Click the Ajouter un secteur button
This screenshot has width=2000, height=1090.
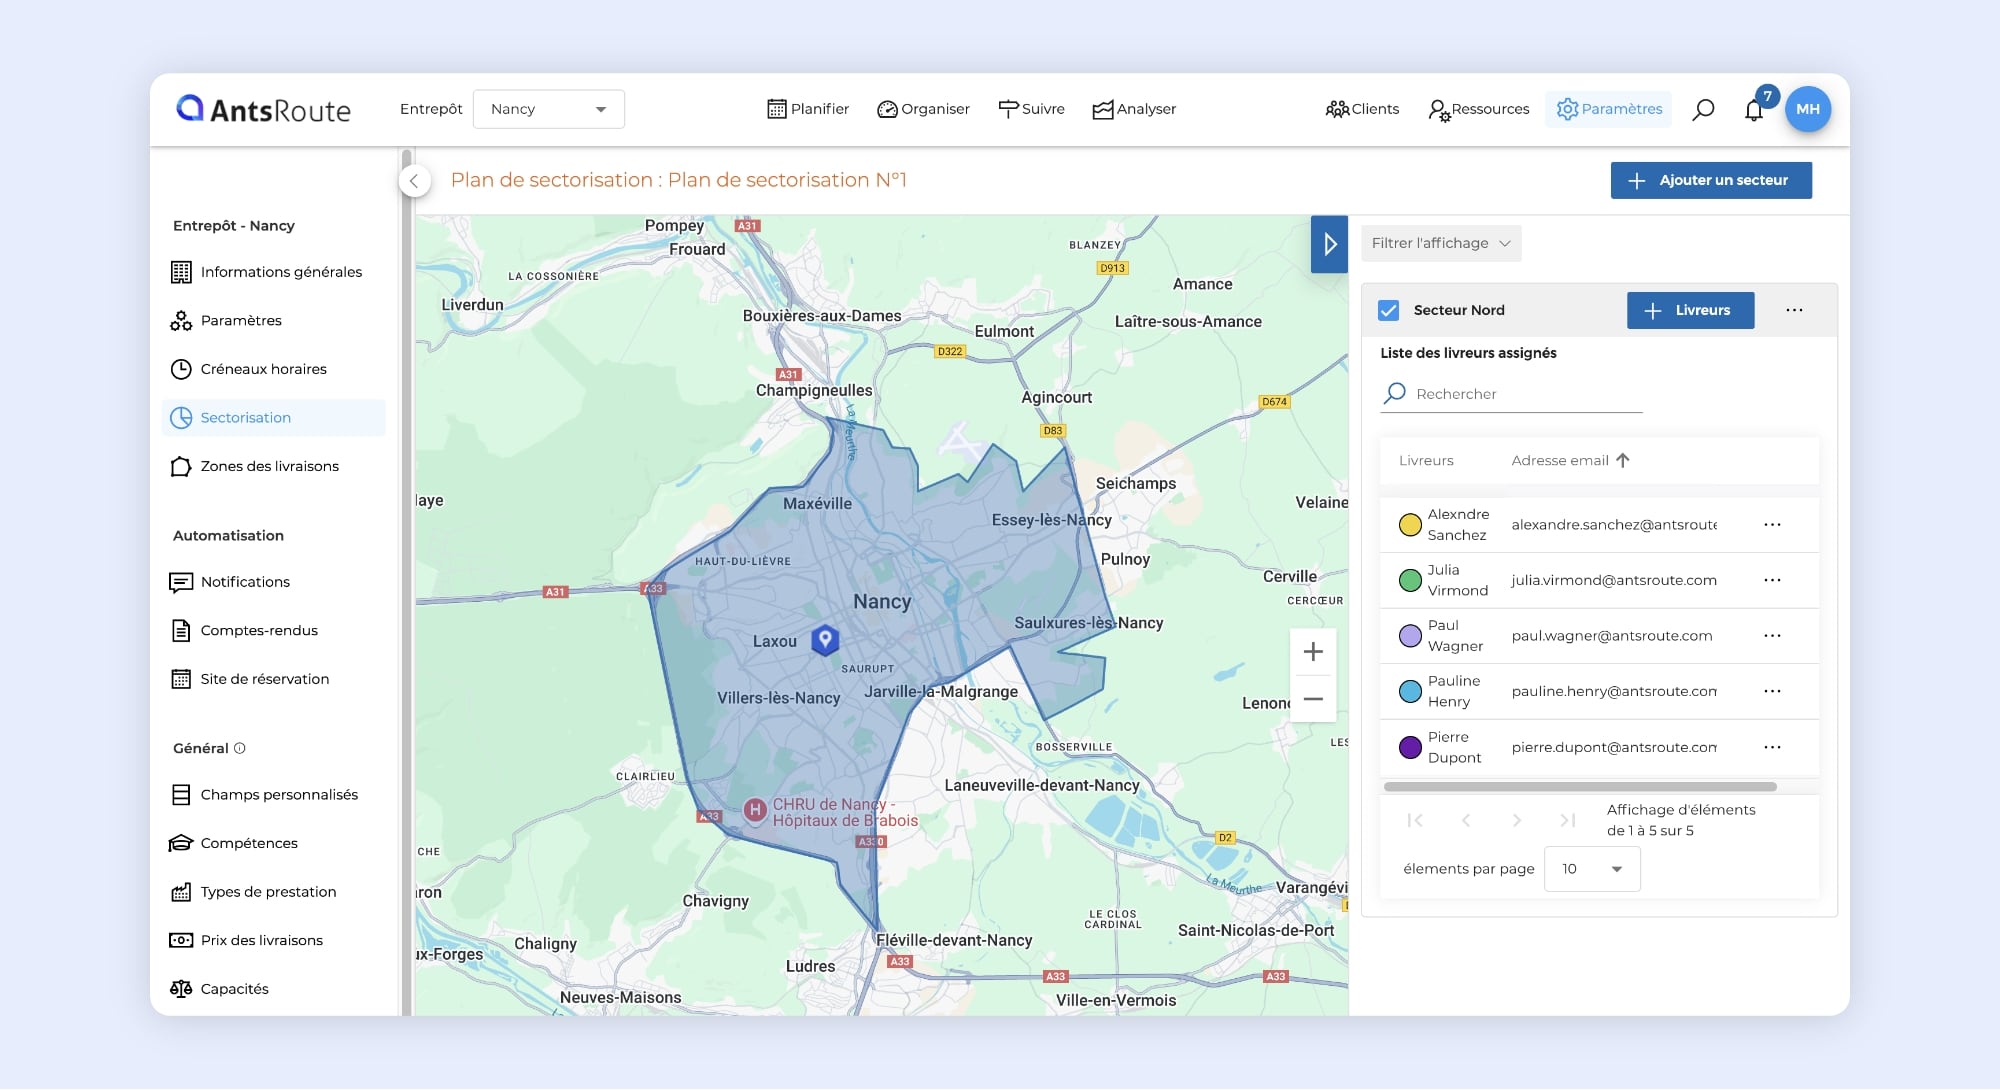point(1710,180)
